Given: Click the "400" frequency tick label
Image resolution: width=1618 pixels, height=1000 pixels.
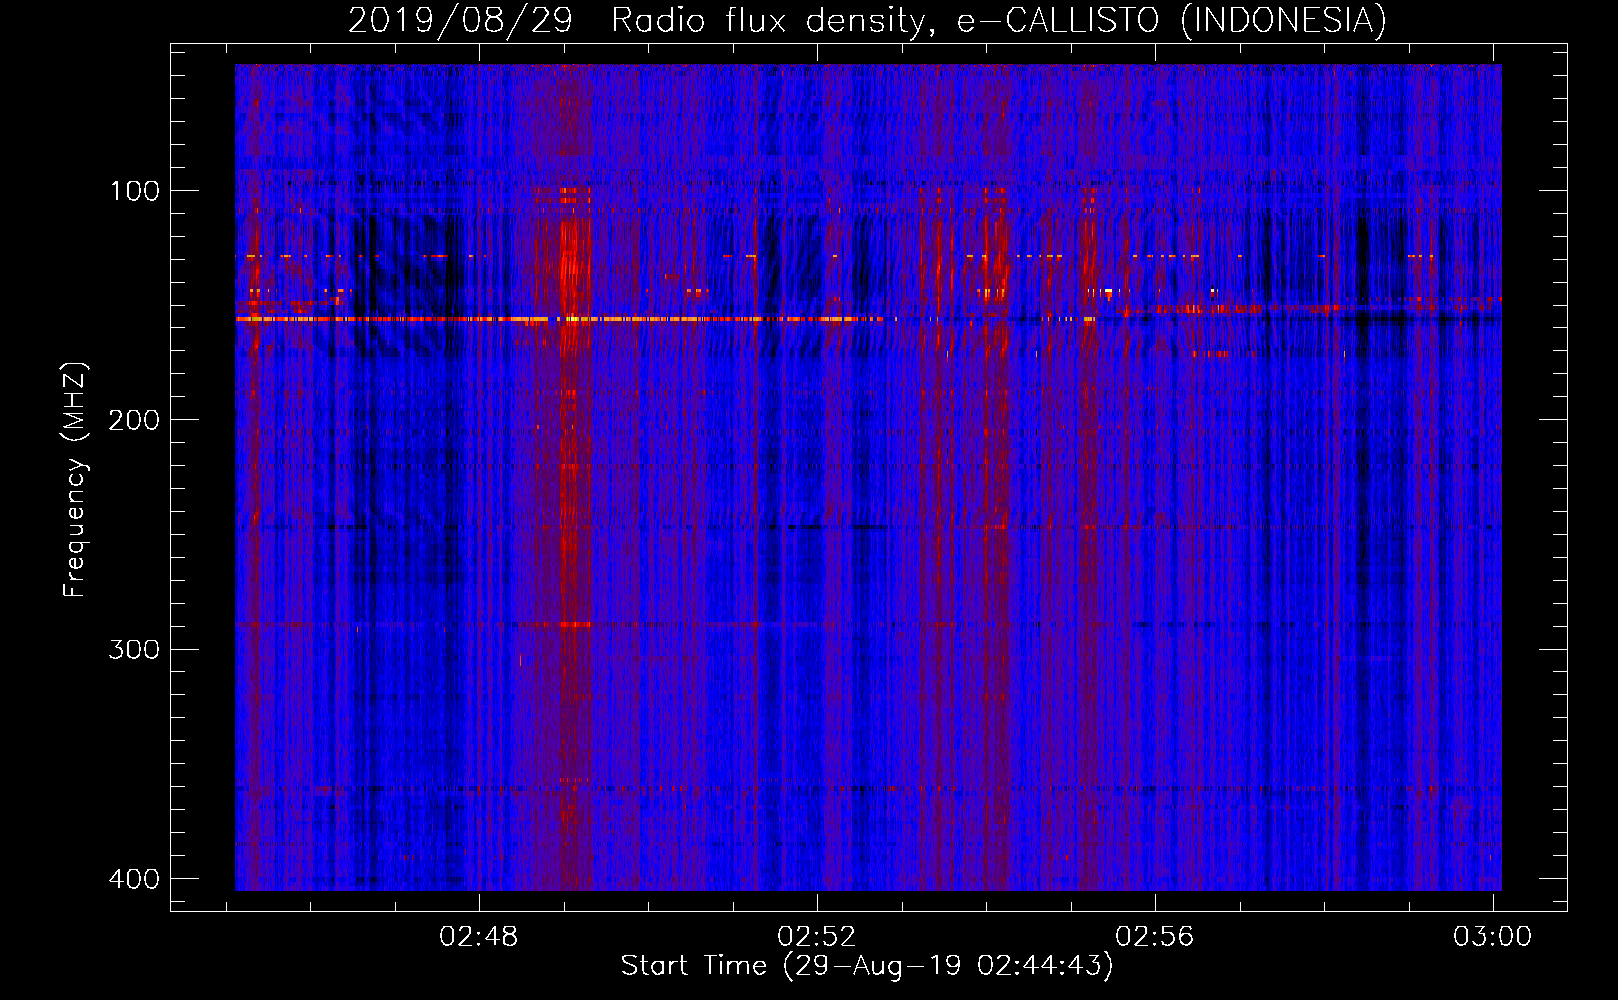Looking at the screenshot, I should pos(135,879).
